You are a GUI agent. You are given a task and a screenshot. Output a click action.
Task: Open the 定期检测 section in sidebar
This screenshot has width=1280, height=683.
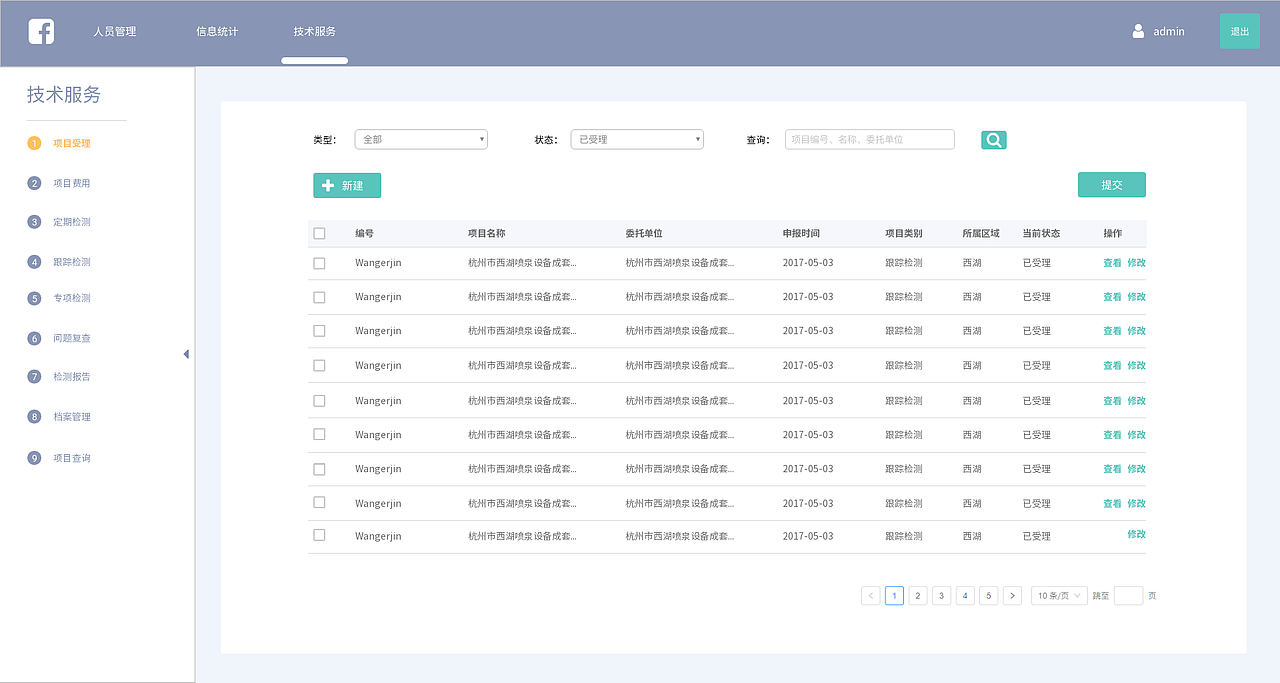73,221
